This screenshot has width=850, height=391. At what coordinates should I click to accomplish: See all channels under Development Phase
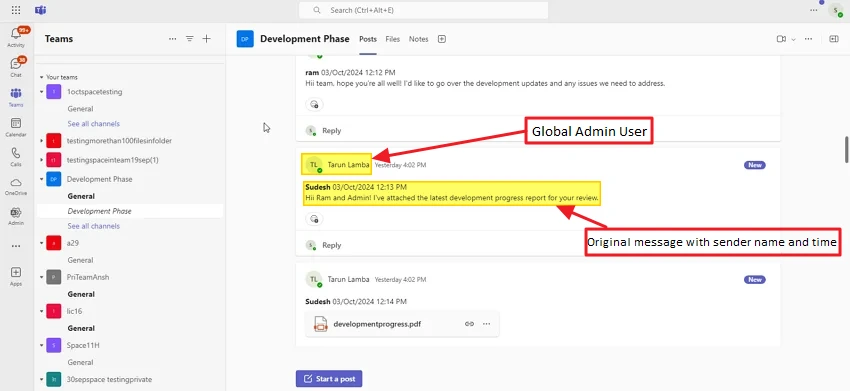pos(93,226)
